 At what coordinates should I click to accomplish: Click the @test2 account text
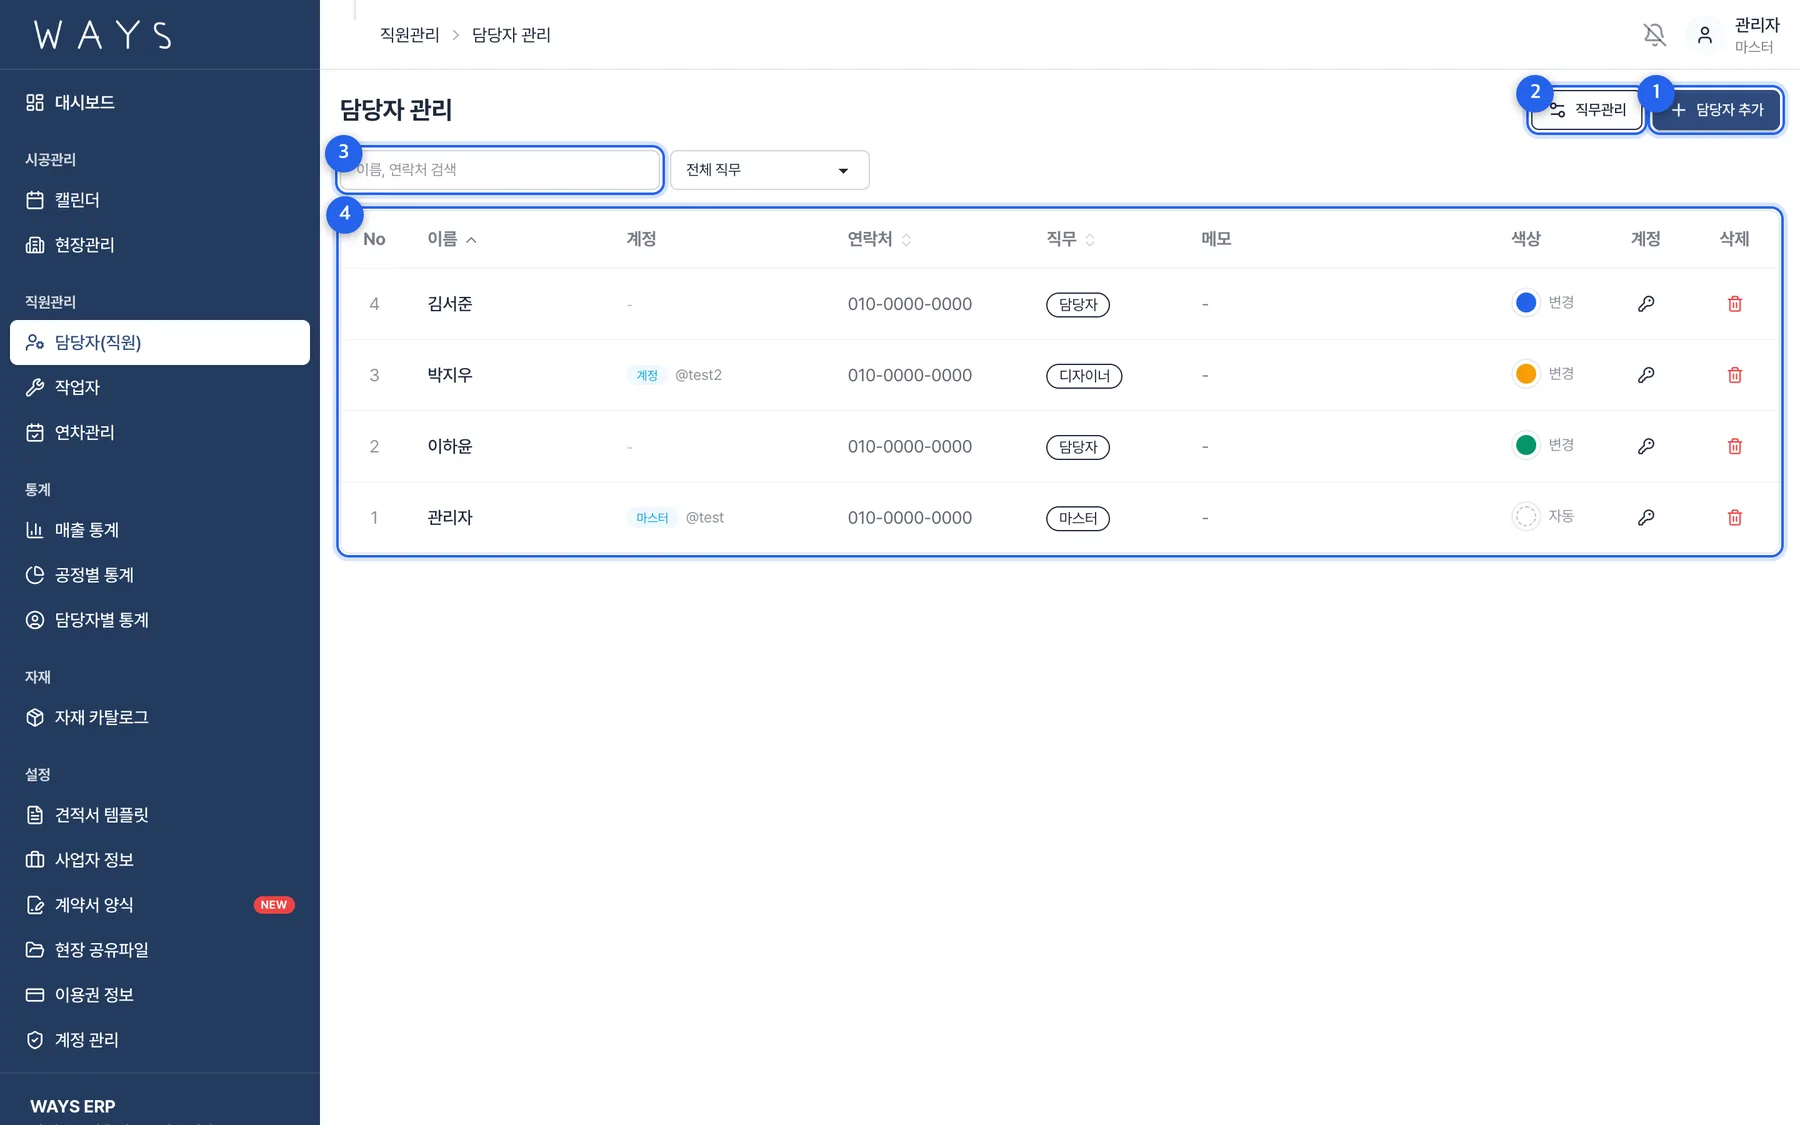tap(698, 375)
